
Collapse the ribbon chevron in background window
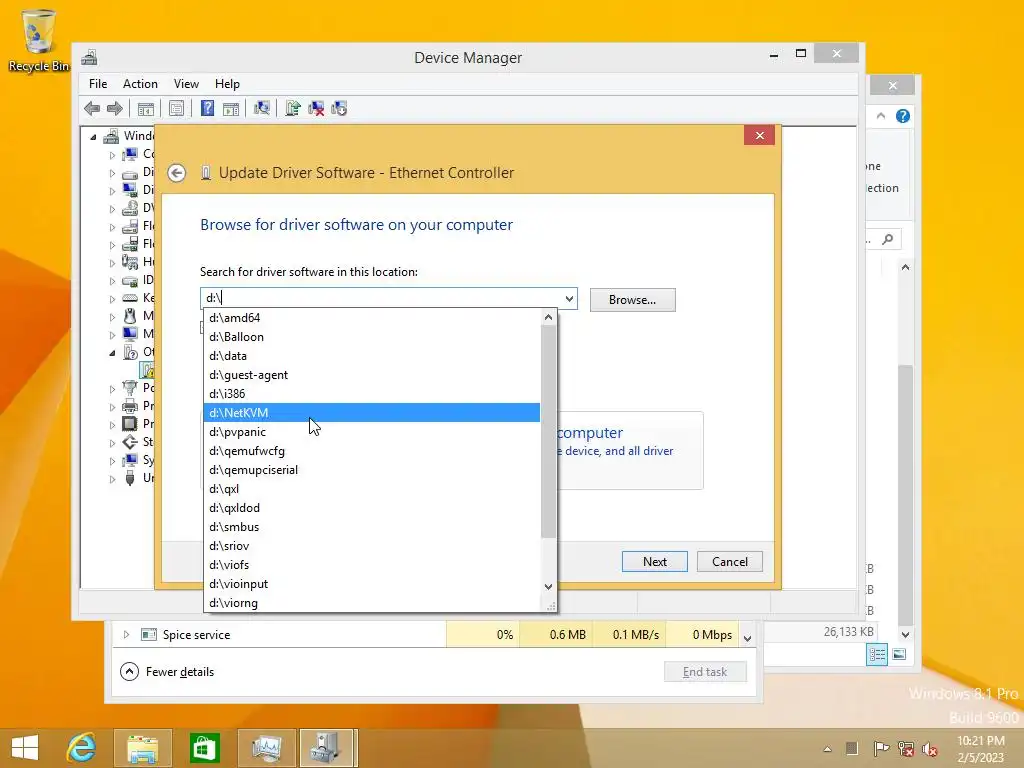click(x=881, y=116)
